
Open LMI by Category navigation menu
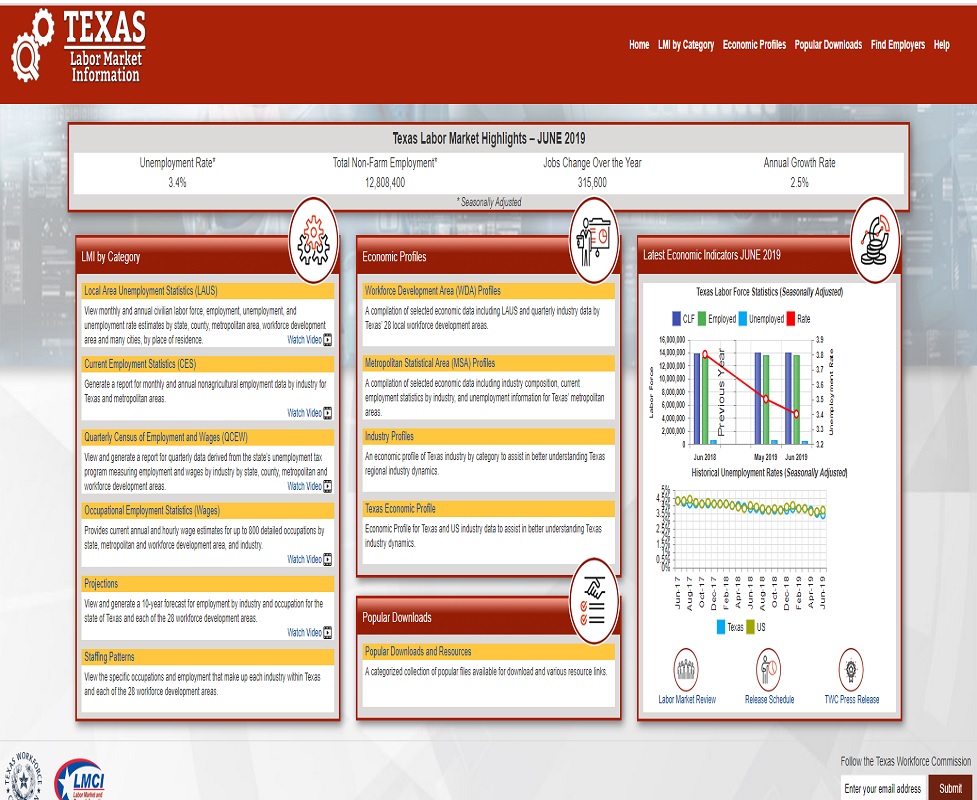coord(686,45)
